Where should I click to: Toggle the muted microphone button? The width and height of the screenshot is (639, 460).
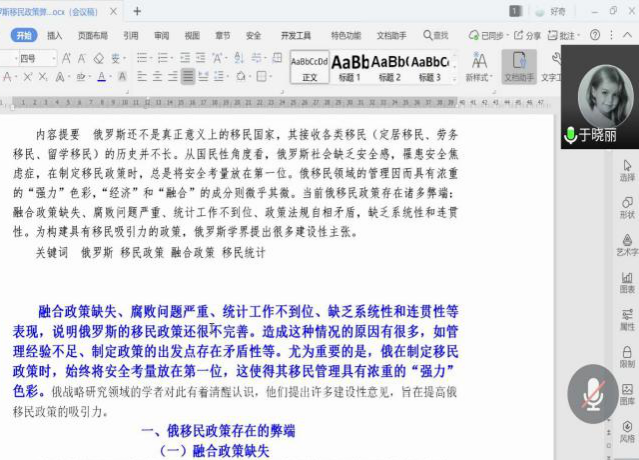click(x=593, y=394)
